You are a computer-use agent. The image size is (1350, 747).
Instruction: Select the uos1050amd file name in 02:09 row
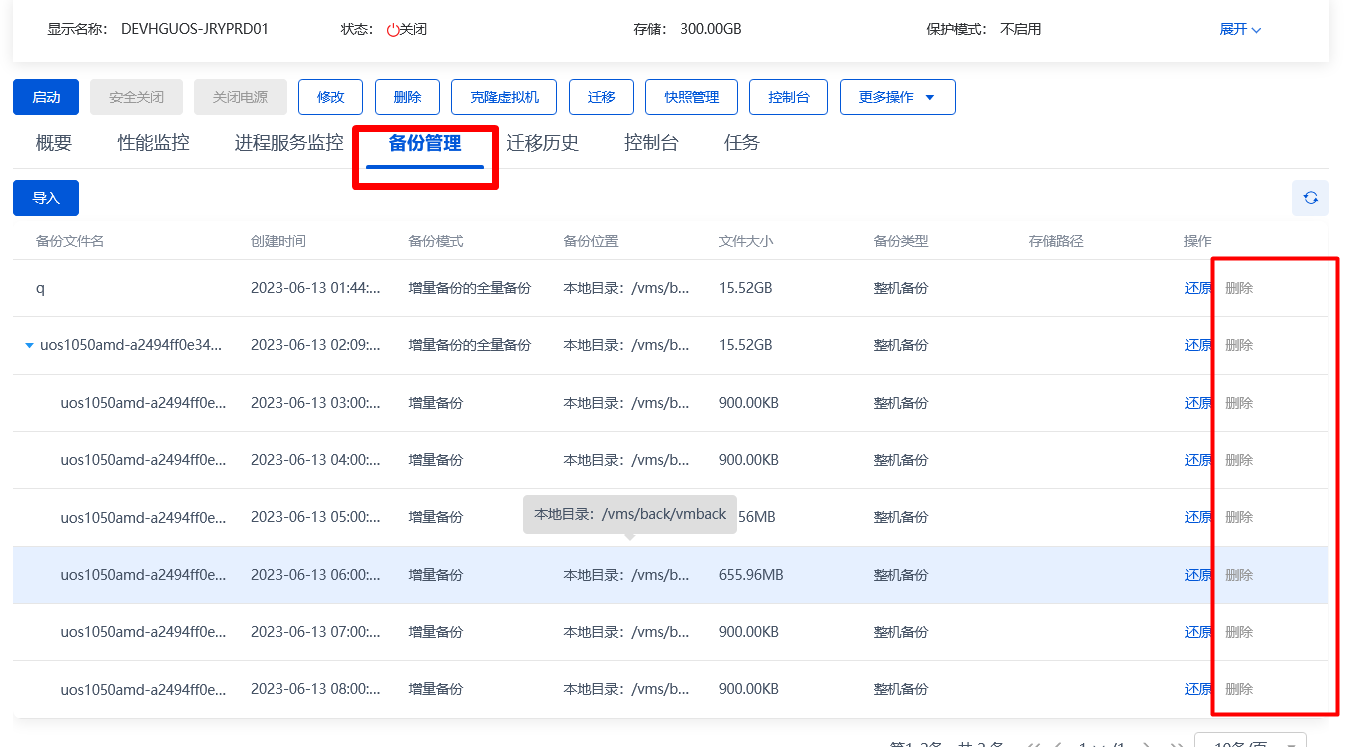coord(131,345)
